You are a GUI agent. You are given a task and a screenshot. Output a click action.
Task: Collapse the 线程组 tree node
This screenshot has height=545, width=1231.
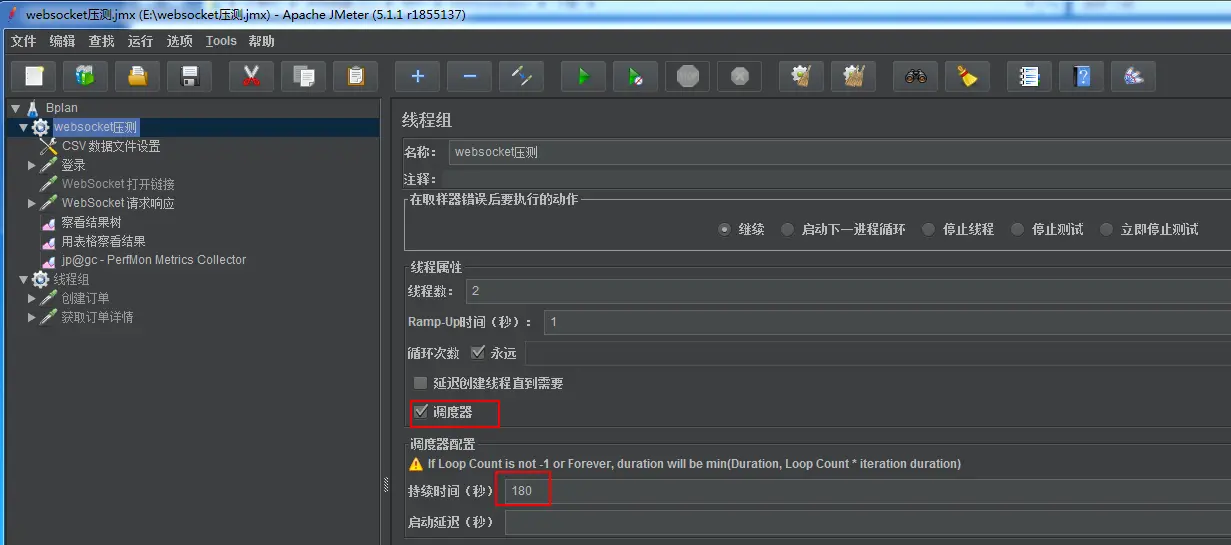click(x=24, y=279)
